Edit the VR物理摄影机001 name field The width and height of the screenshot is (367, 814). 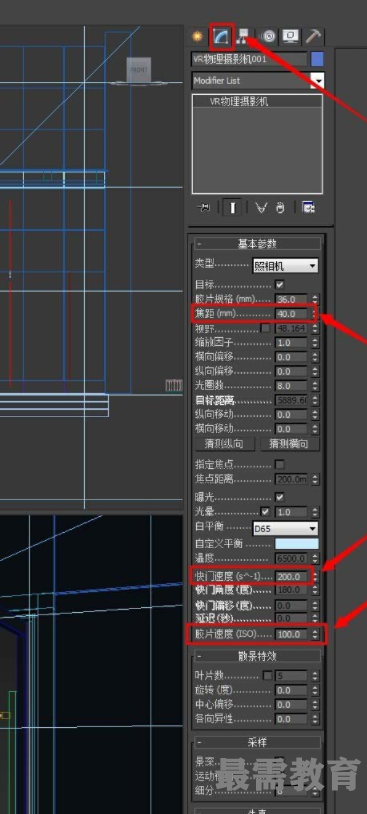pyautogui.click(x=249, y=59)
